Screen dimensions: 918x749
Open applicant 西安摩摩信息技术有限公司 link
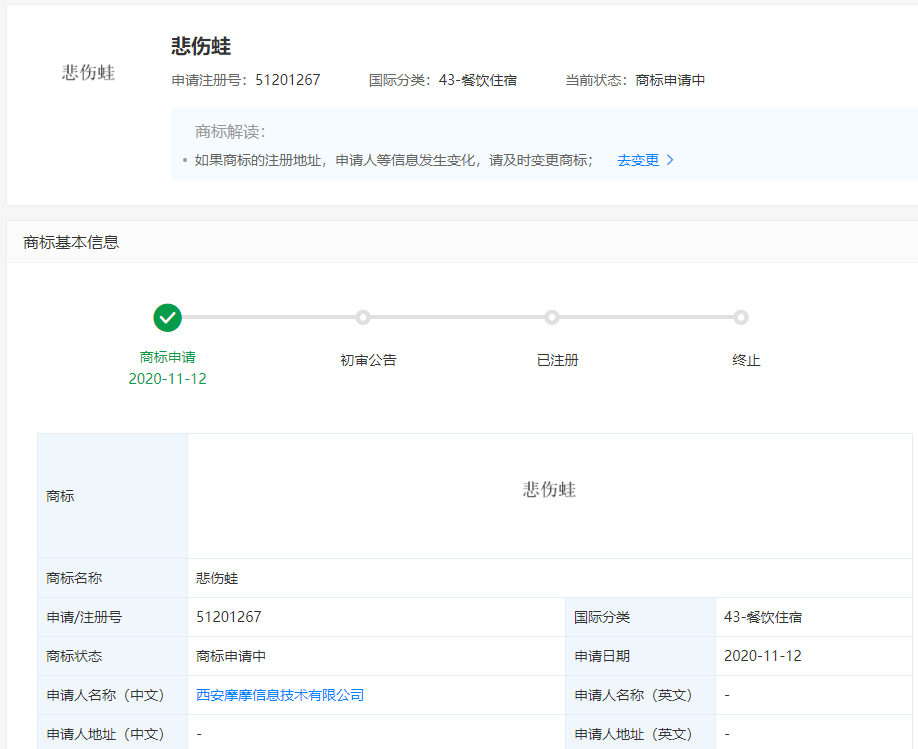(280, 695)
